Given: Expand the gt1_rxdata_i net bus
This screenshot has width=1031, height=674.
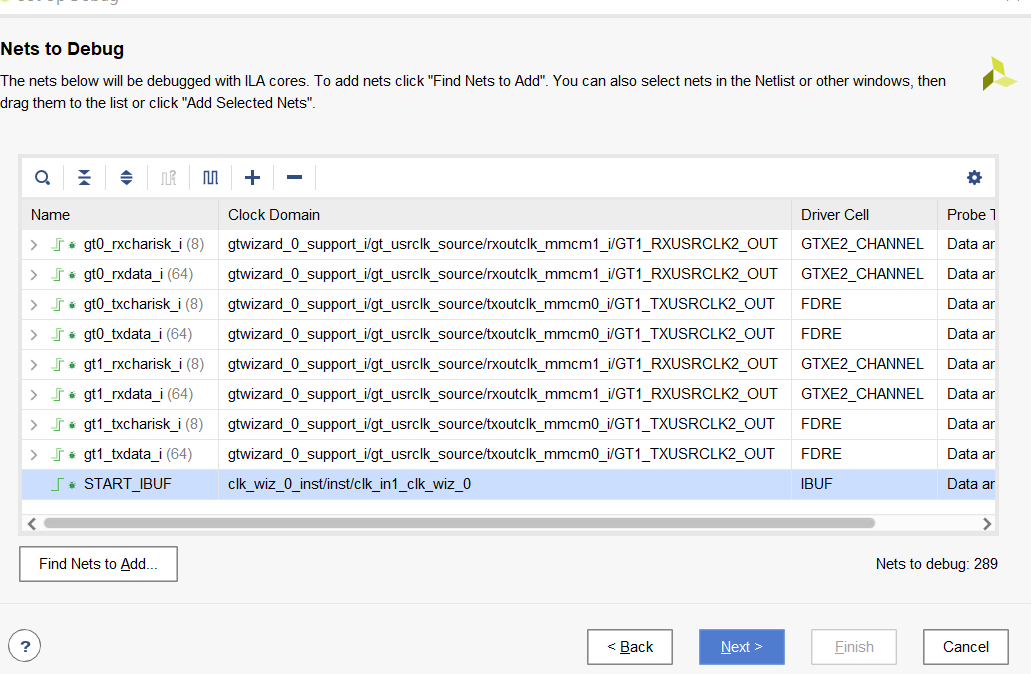Looking at the screenshot, I should tap(34, 394).
